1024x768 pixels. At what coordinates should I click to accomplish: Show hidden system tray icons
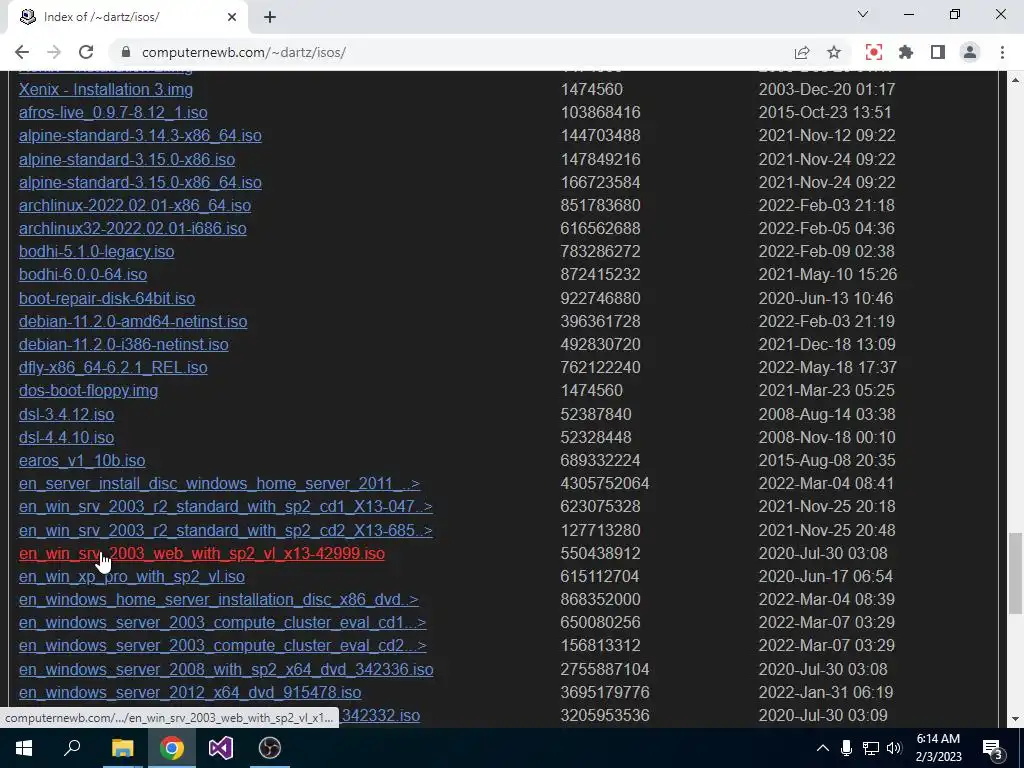(x=823, y=748)
